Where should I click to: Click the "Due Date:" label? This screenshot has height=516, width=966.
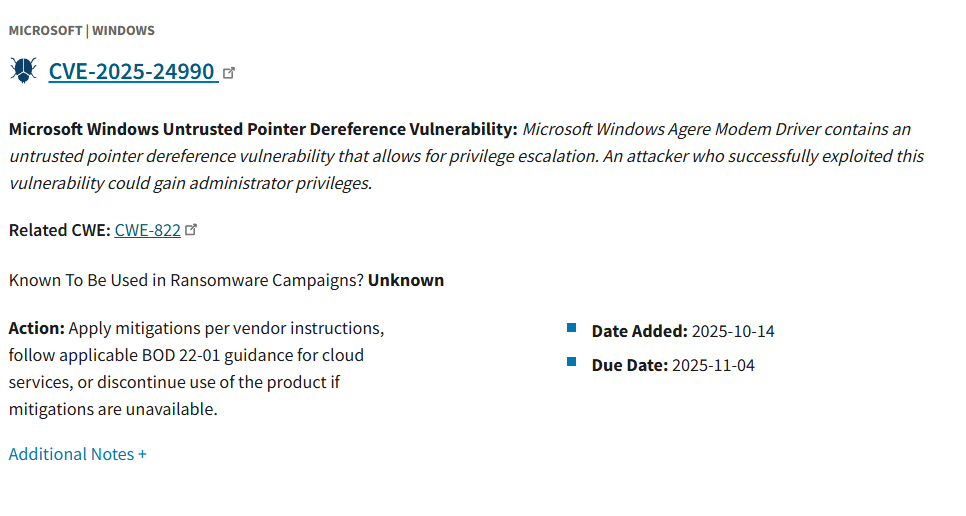(629, 365)
